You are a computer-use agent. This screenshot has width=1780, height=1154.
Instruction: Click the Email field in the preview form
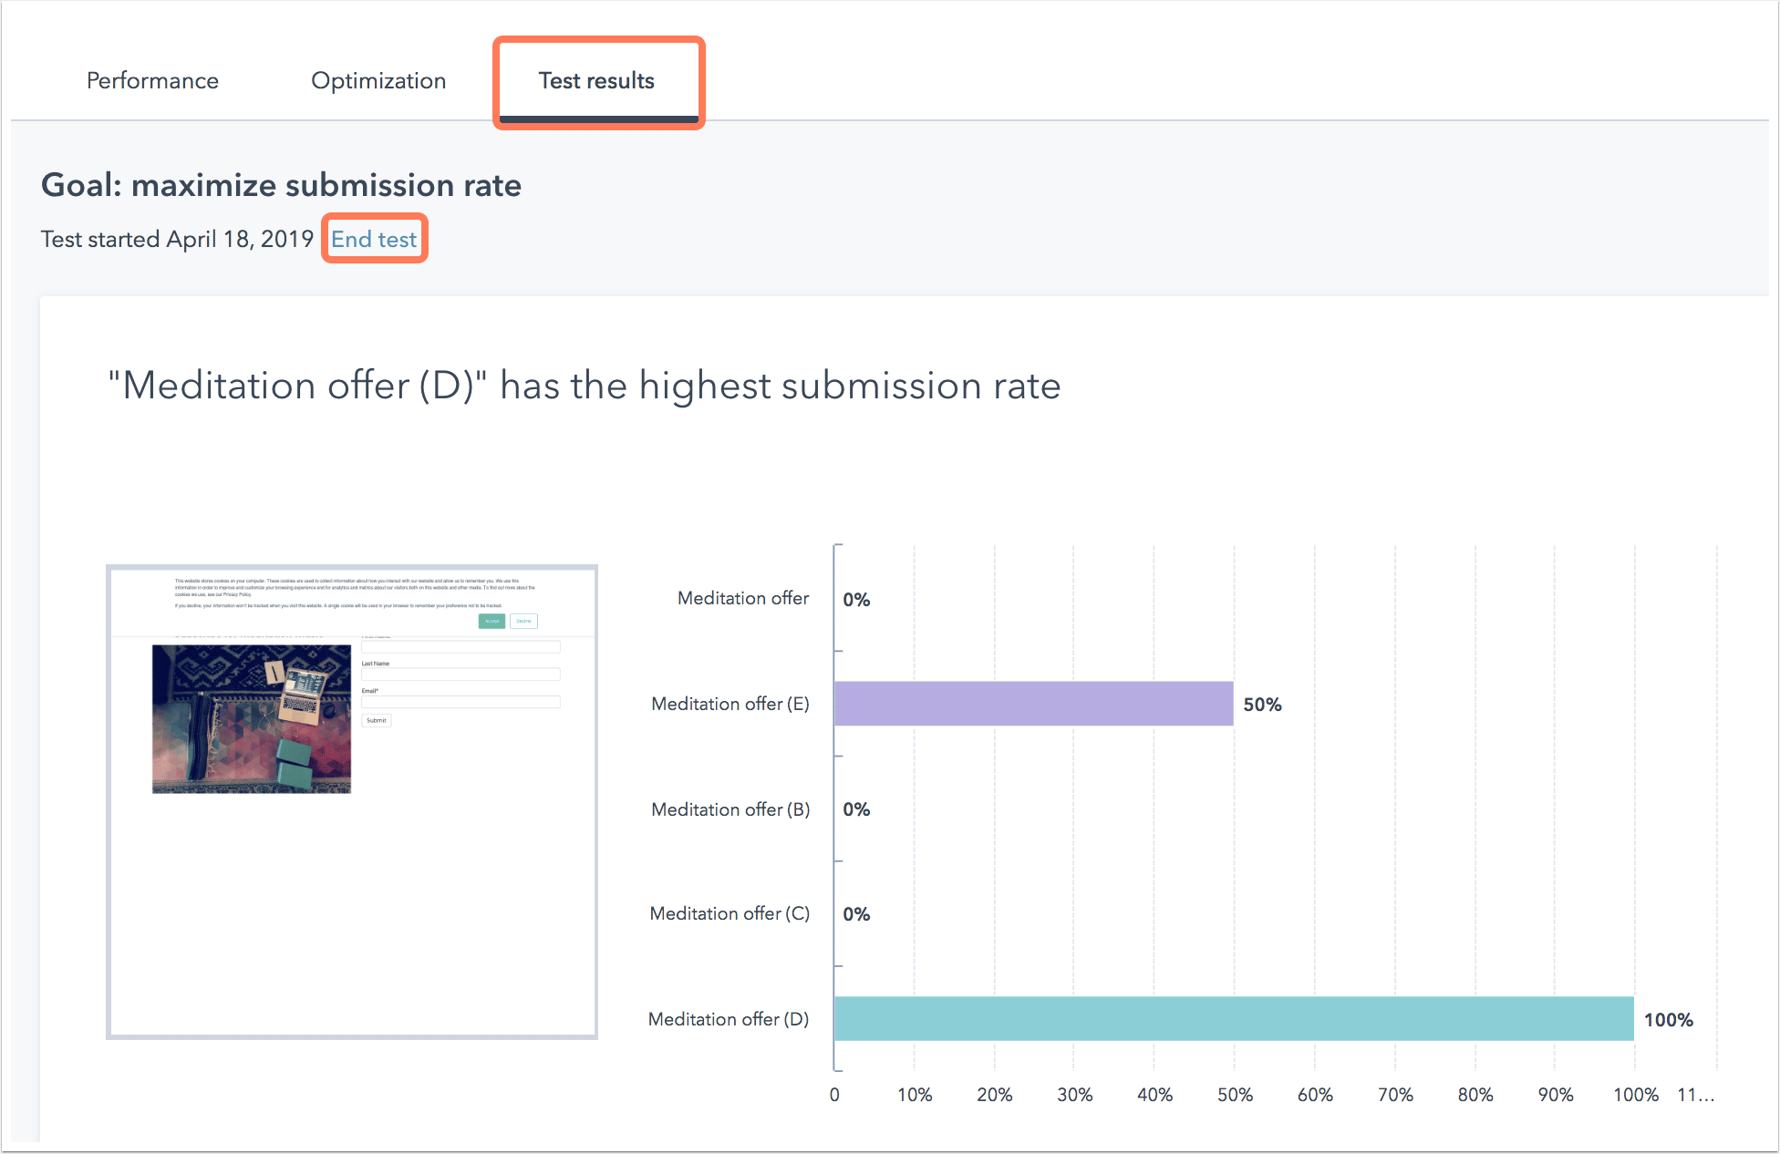pyautogui.click(x=460, y=702)
